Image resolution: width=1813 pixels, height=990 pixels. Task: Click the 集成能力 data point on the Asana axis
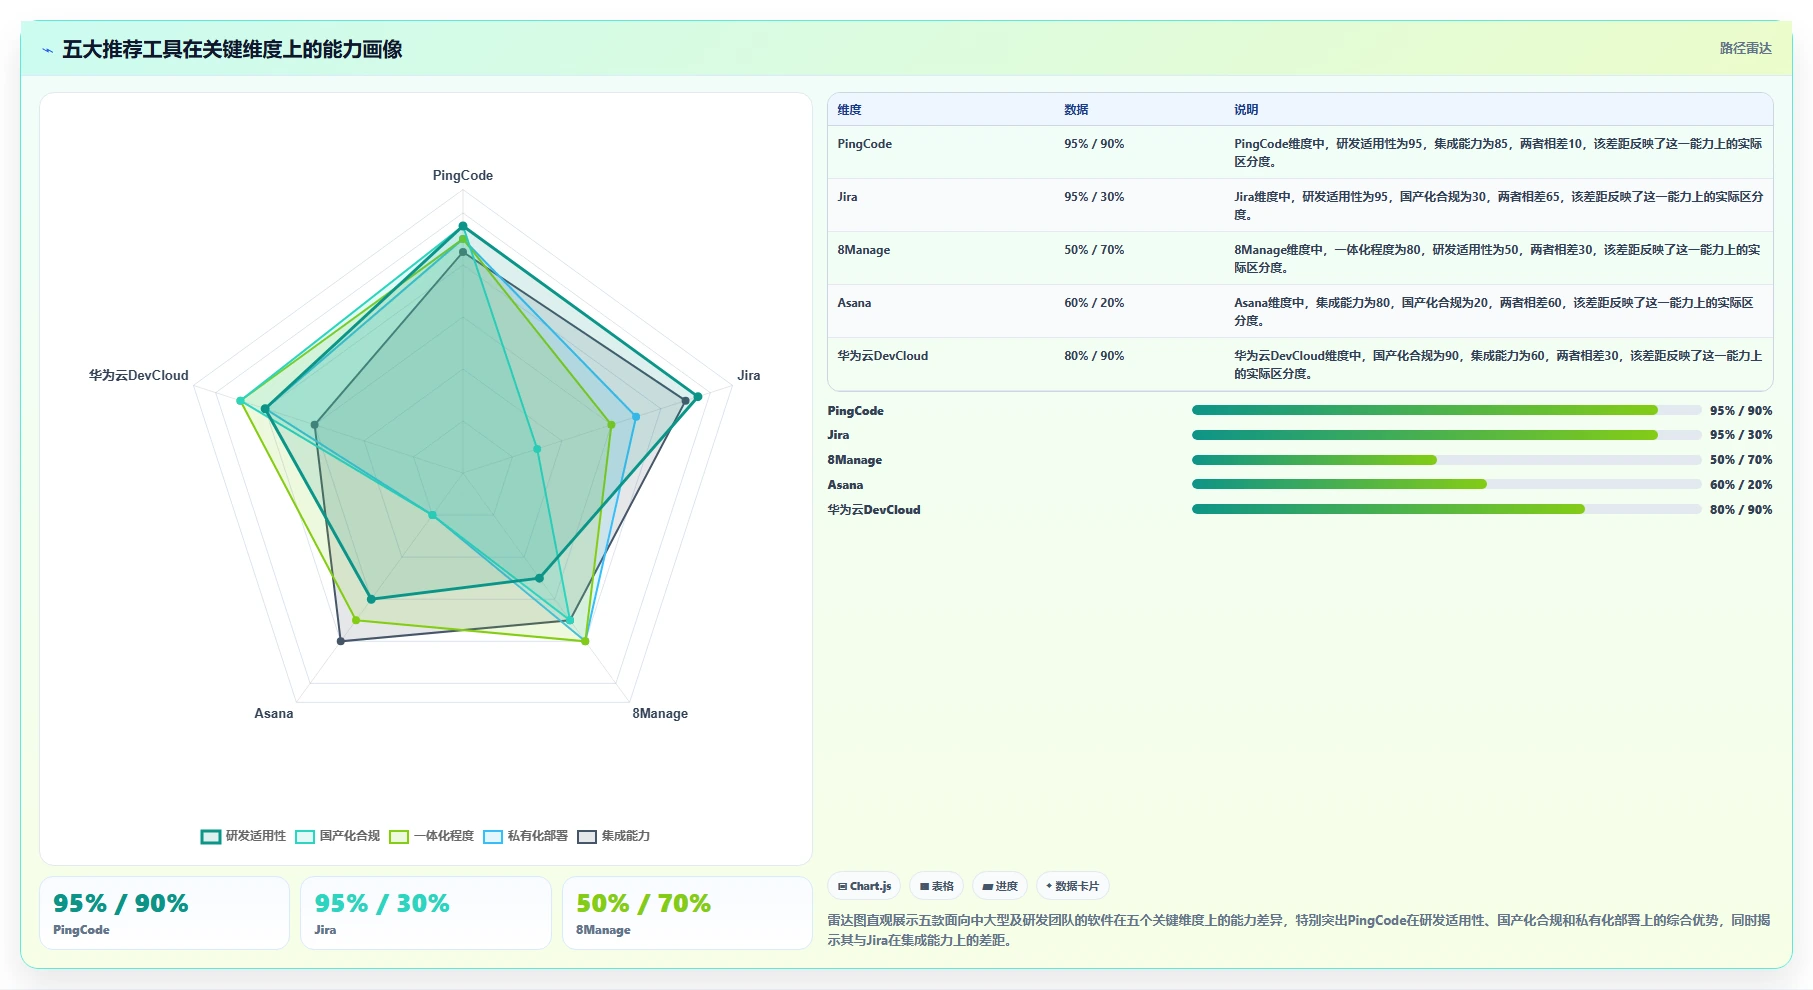coord(341,641)
